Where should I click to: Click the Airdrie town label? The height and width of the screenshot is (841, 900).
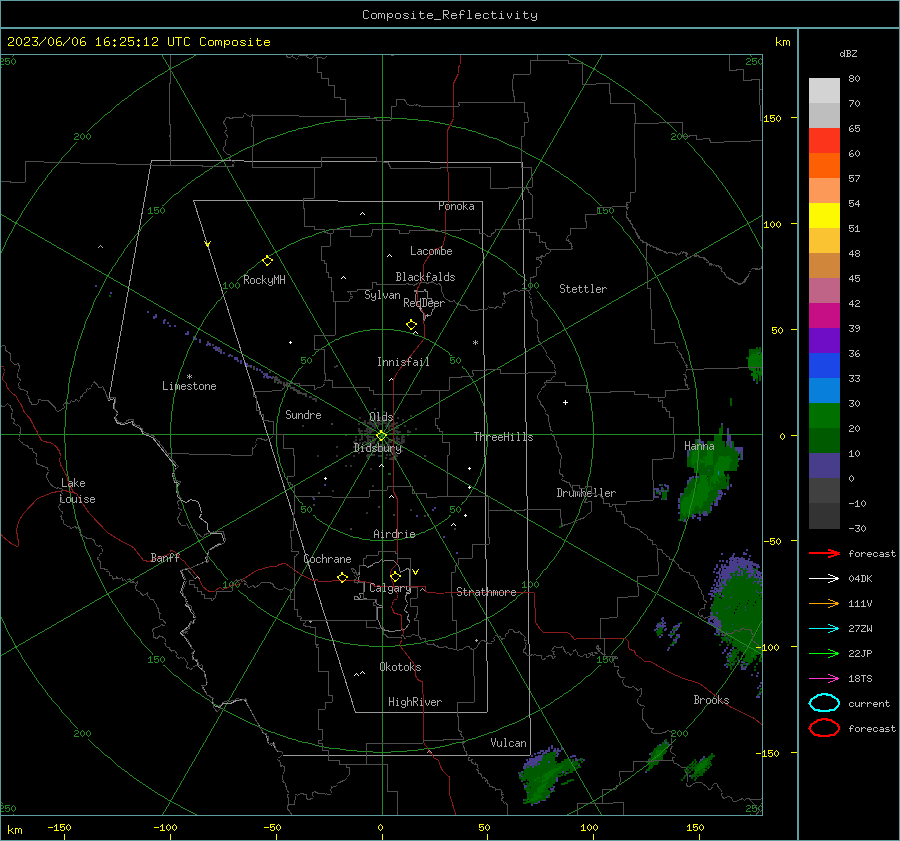click(394, 534)
